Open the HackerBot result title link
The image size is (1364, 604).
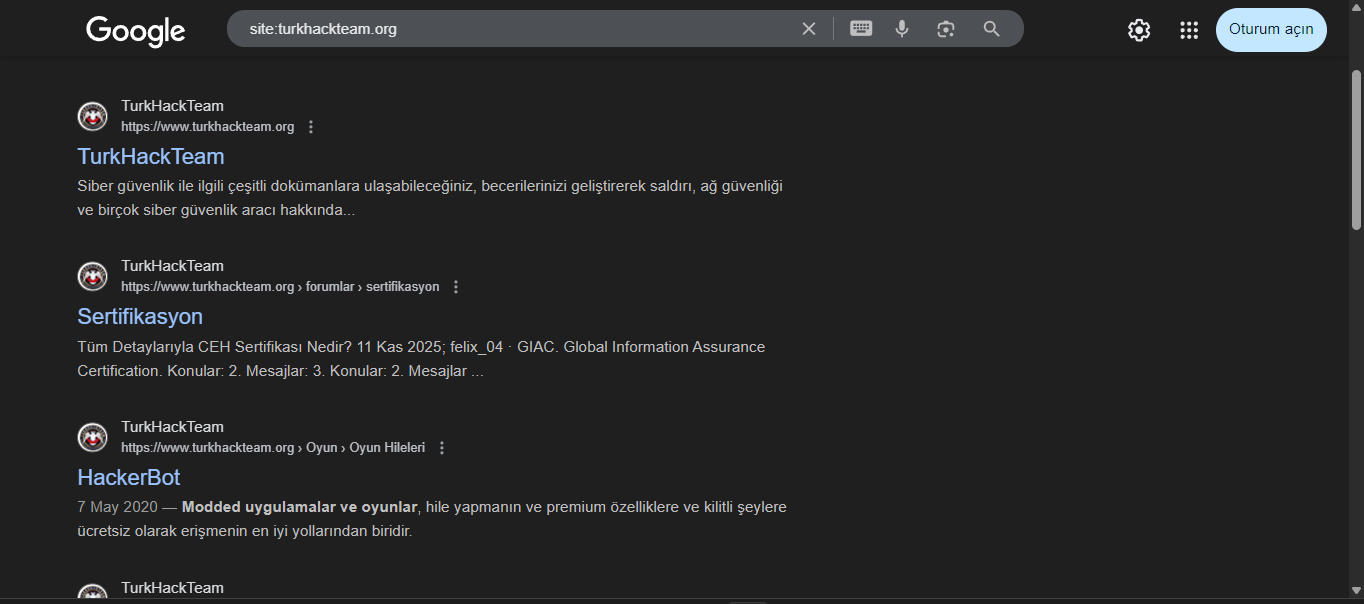129,477
